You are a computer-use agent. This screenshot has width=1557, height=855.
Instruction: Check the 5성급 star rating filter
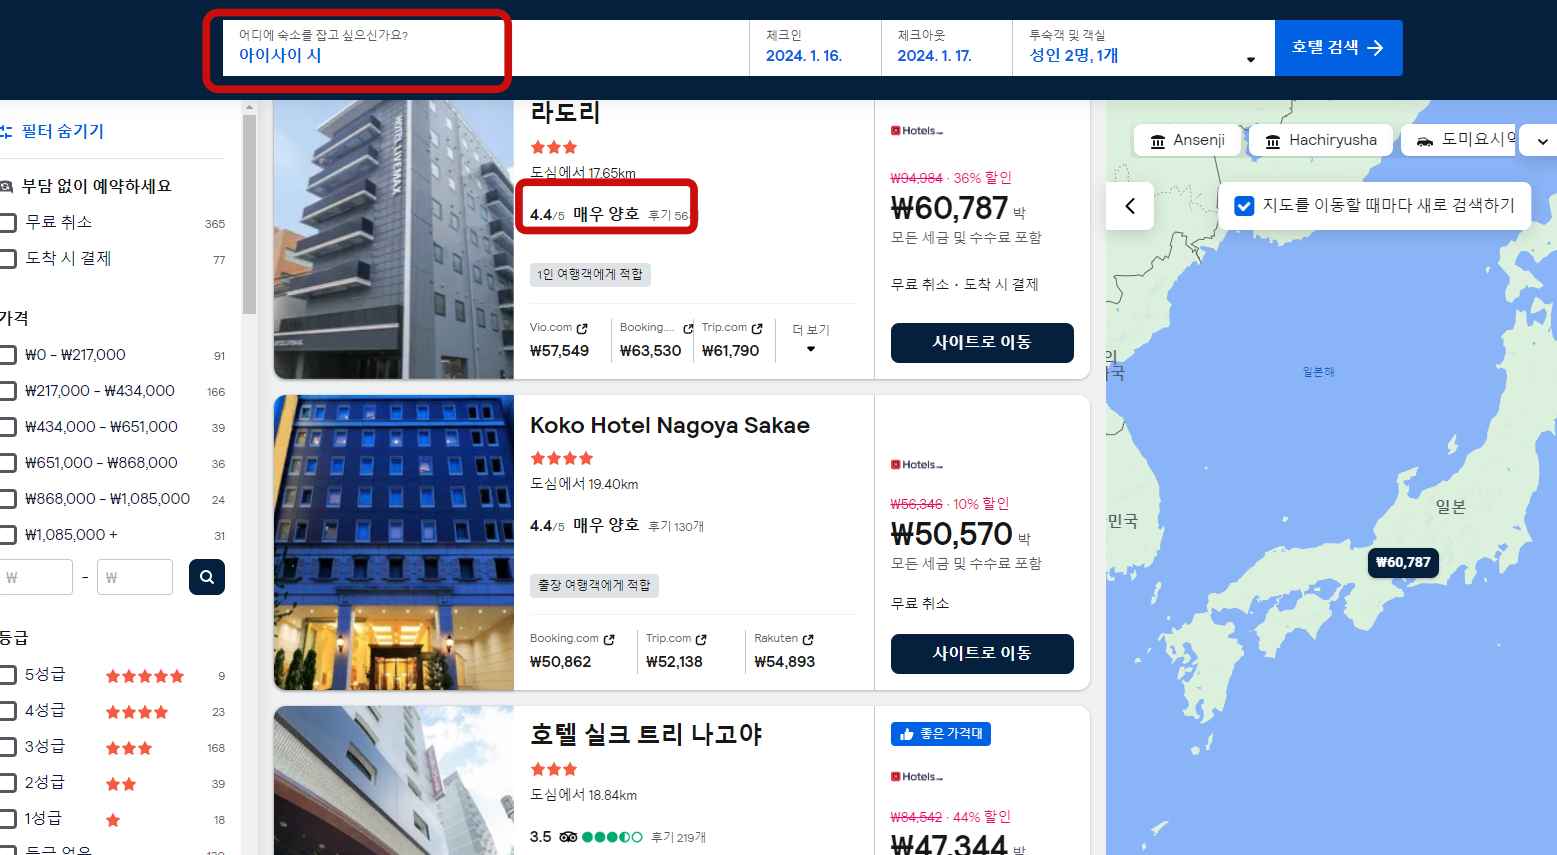point(9,674)
